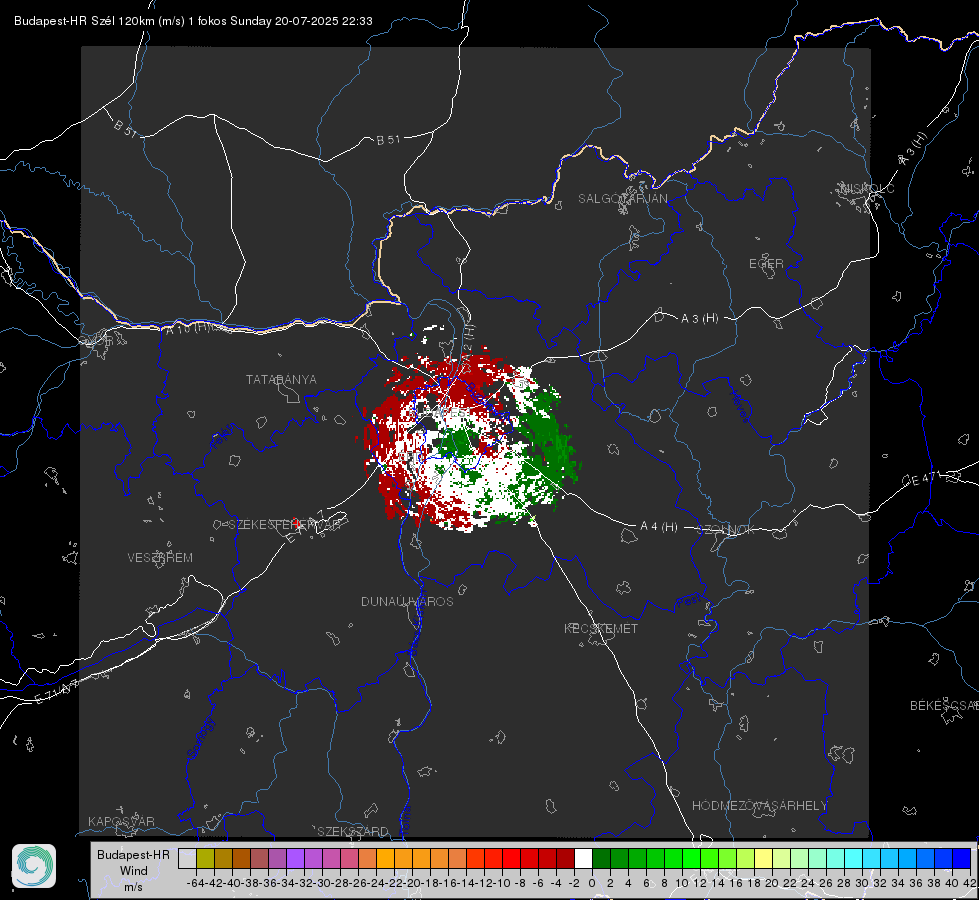979x900 pixels.
Task: Click the blue Heves county label
Action: pos(739,406)
